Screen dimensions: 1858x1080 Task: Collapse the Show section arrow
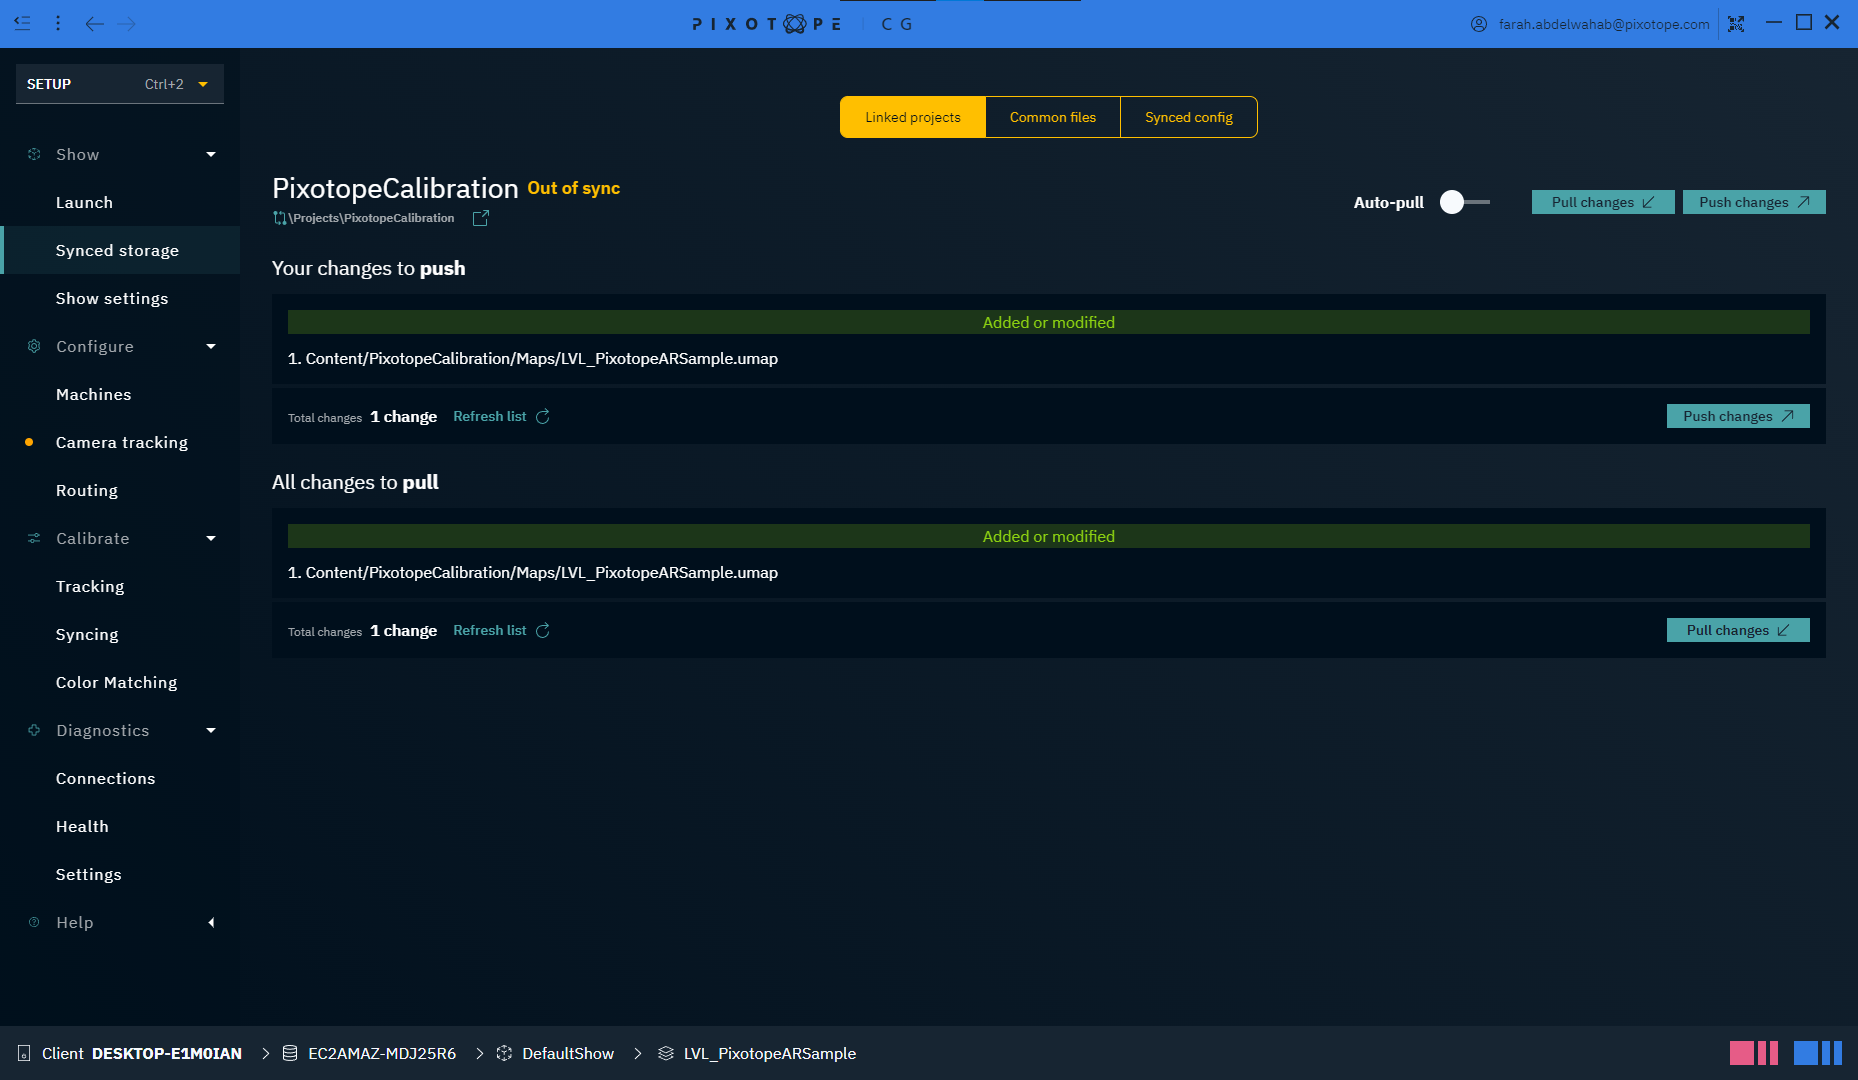click(211, 154)
